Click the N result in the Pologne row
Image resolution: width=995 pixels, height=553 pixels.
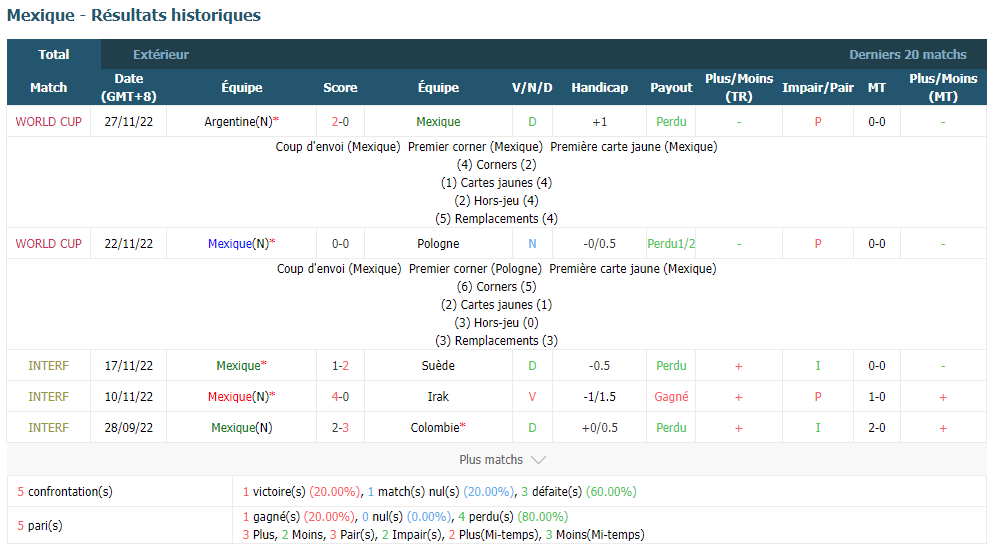pyautogui.click(x=532, y=244)
